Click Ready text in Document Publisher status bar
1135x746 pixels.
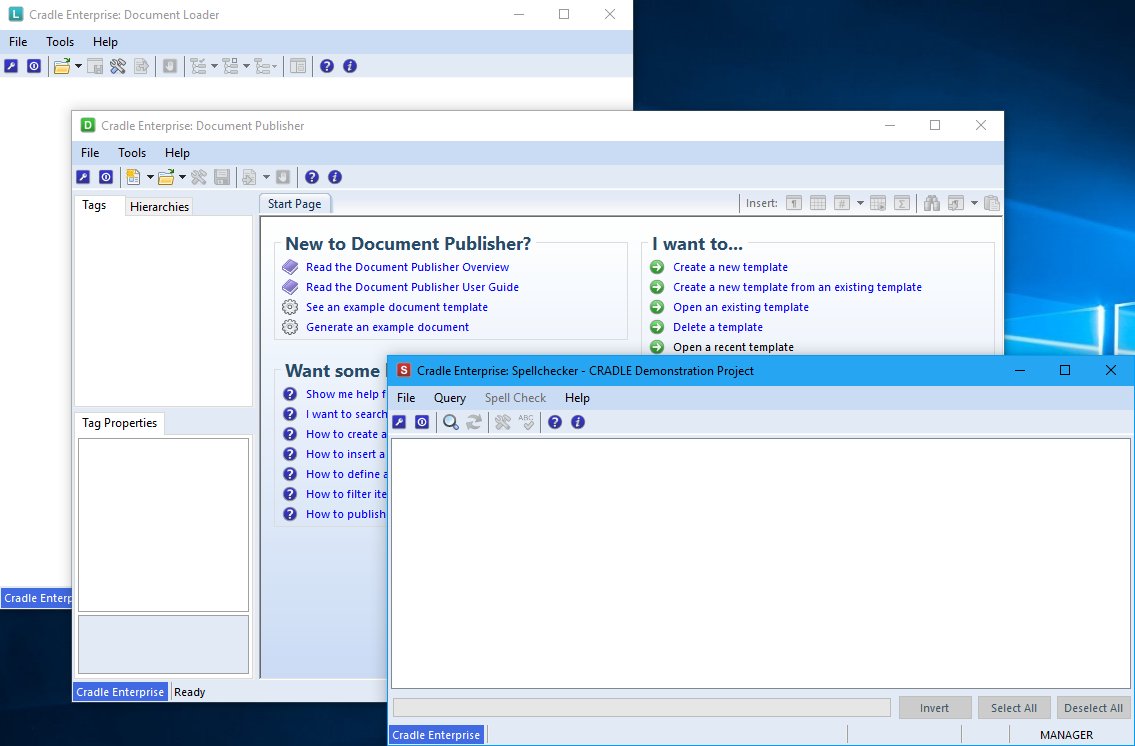pos(190,692)
